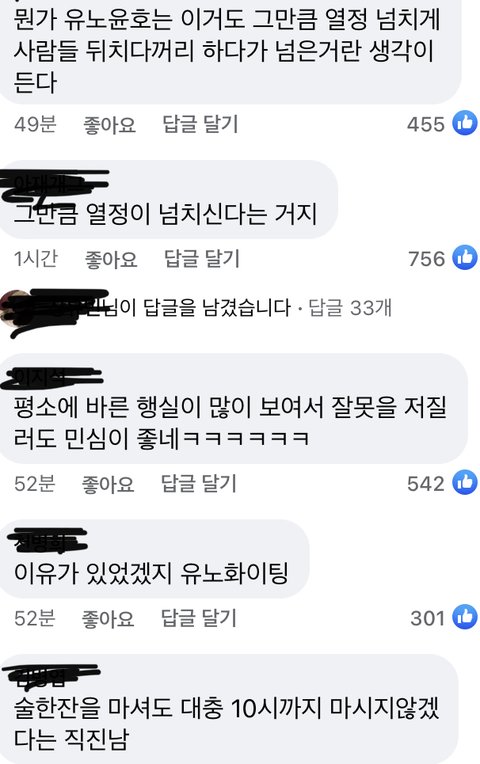Click the like thumb icon beside 756

(464, 258)
